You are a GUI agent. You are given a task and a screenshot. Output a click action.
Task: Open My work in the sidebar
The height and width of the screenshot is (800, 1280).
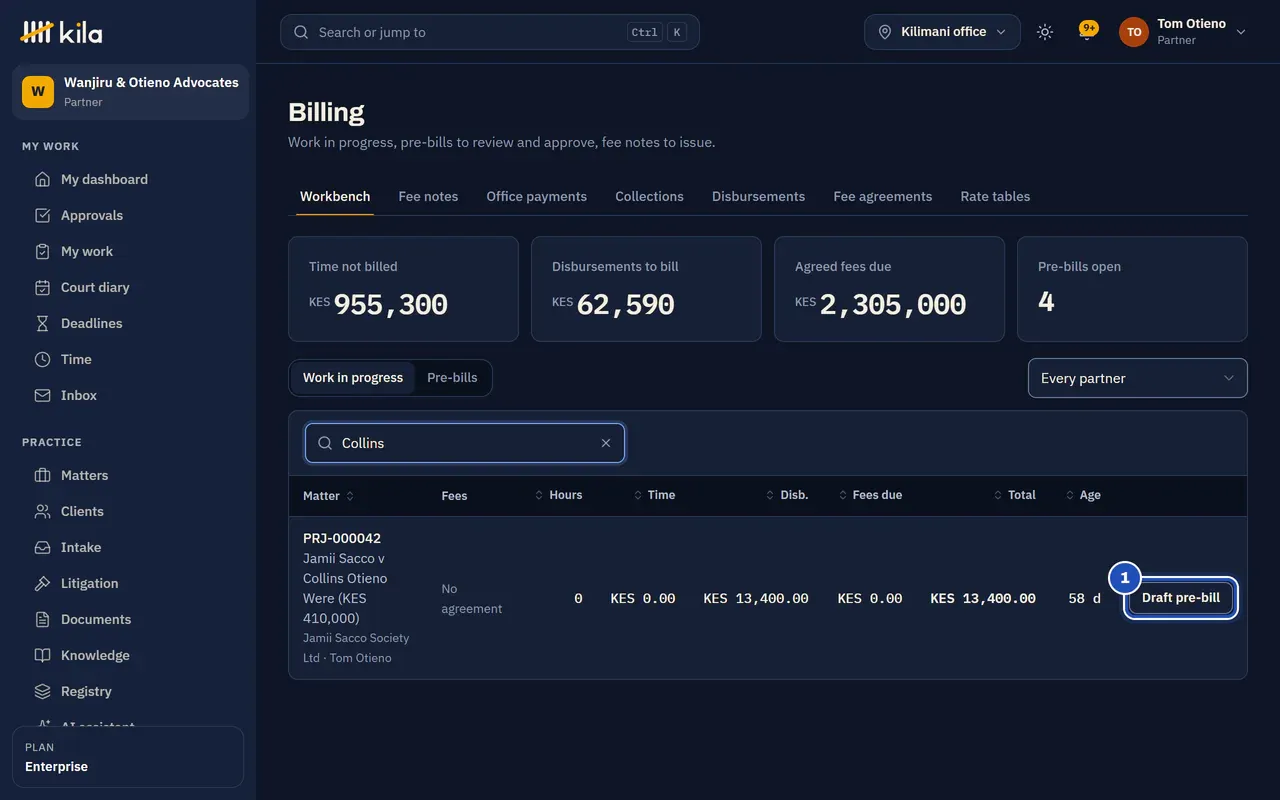click(128, 251)
